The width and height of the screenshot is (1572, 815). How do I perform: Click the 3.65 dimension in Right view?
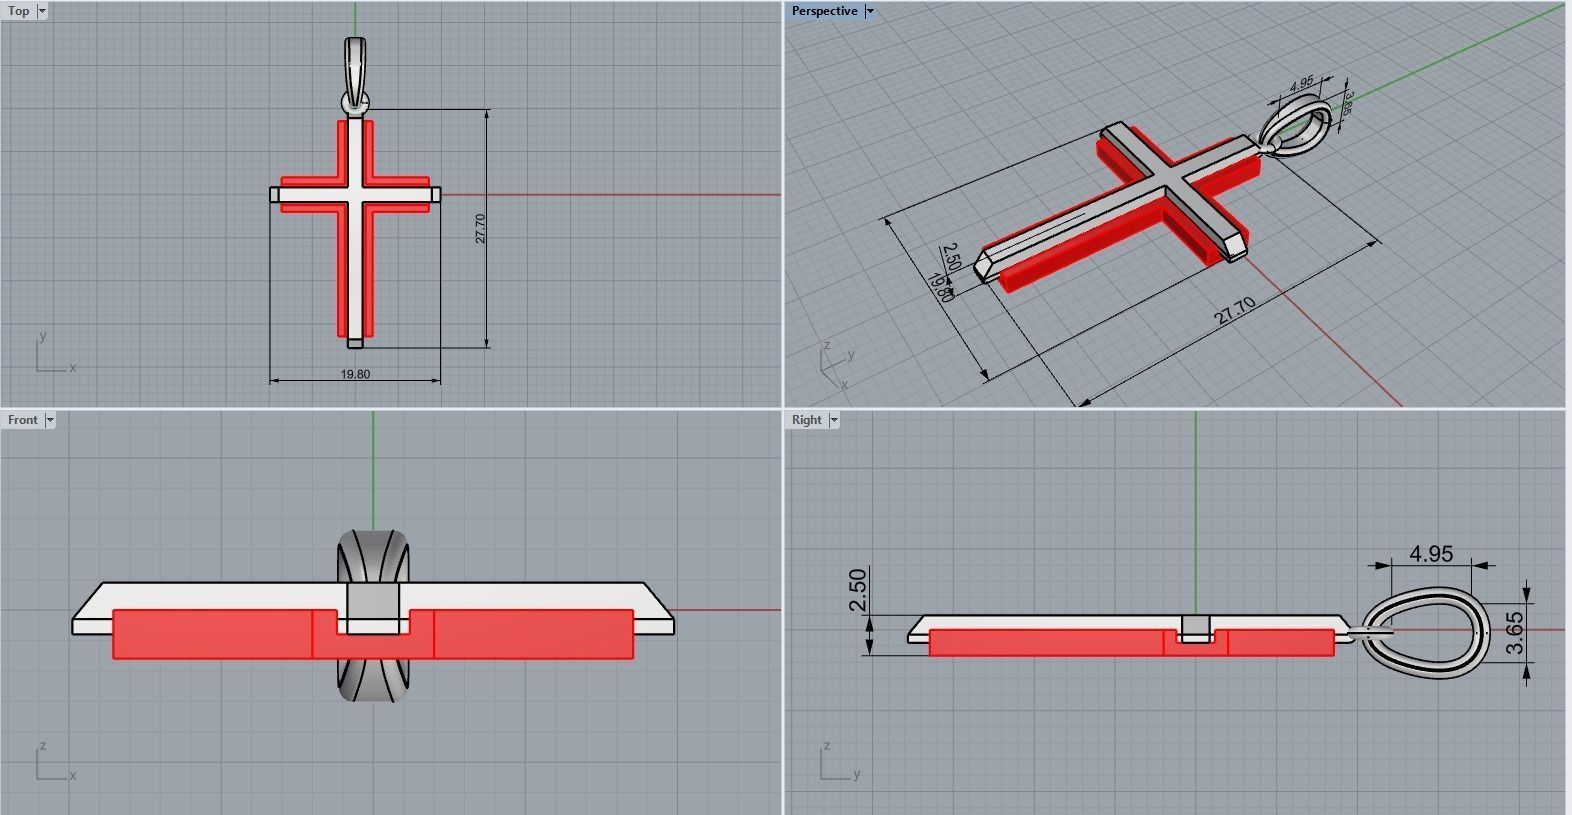point(1514,633)
